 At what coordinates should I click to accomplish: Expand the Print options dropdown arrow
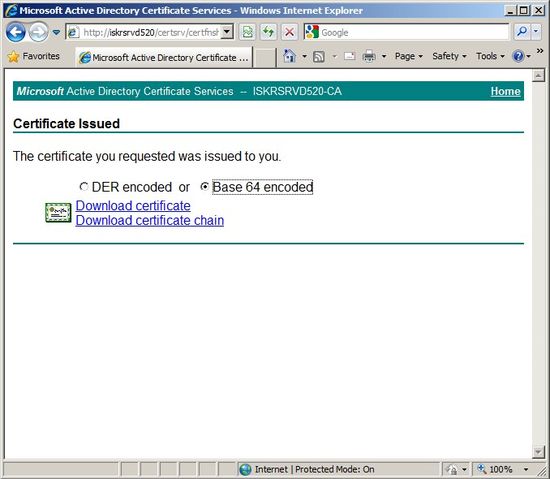coord(384,56)
